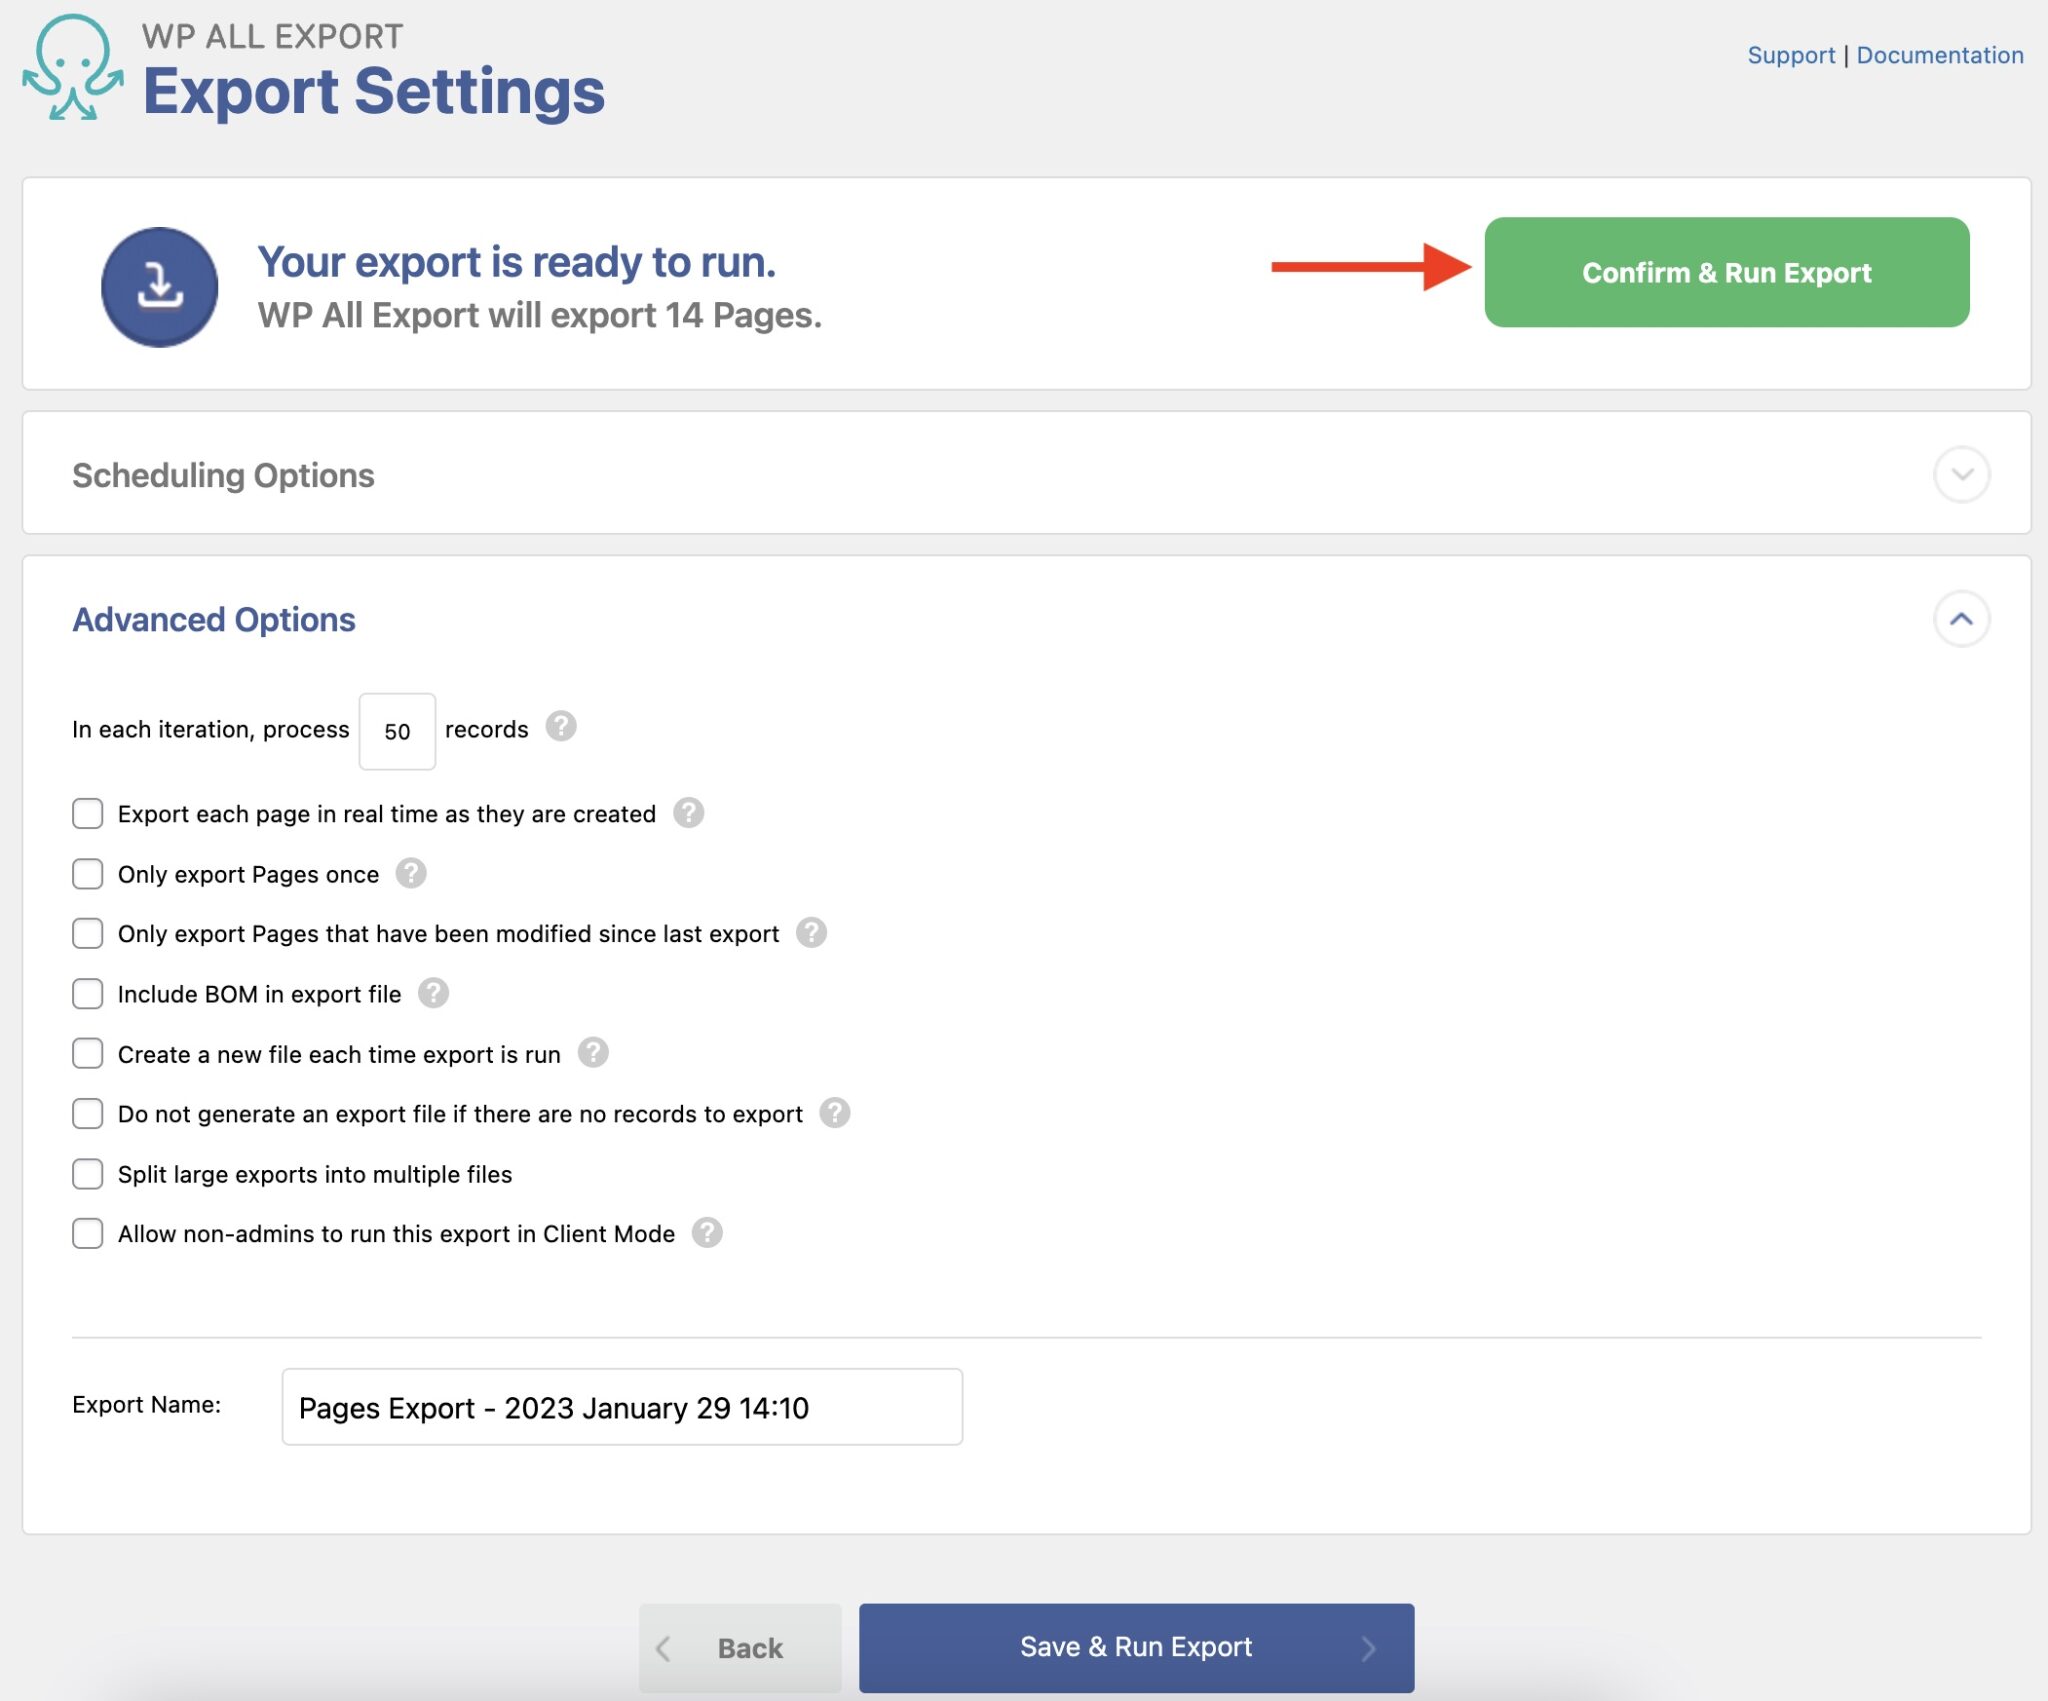Open help for modified-since-last-export option

pyautogui.click(x=813, y=933)
